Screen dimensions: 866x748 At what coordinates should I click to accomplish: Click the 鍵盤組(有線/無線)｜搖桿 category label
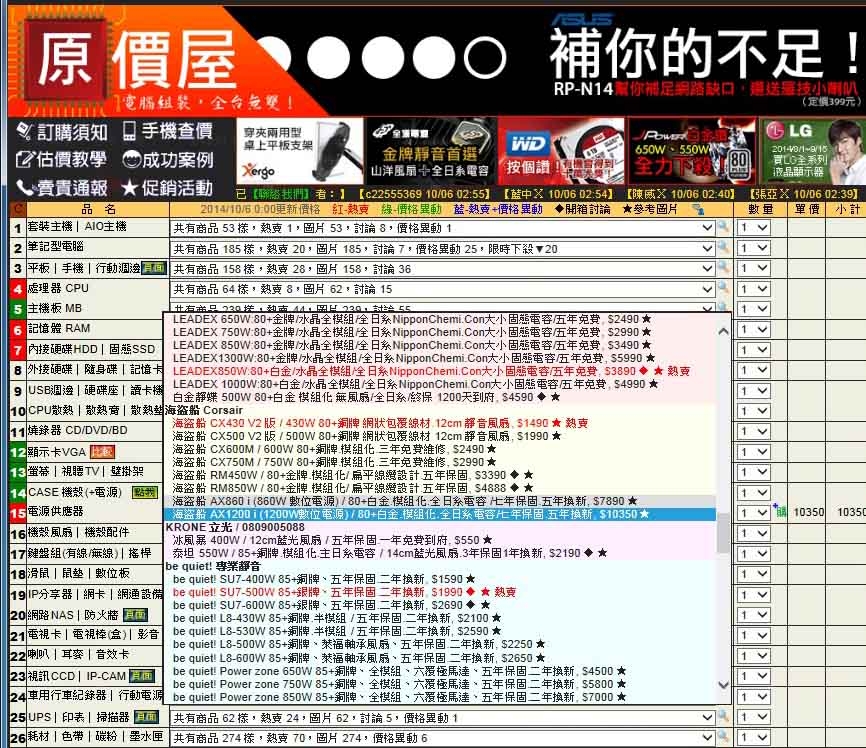[x=89, y=553]
